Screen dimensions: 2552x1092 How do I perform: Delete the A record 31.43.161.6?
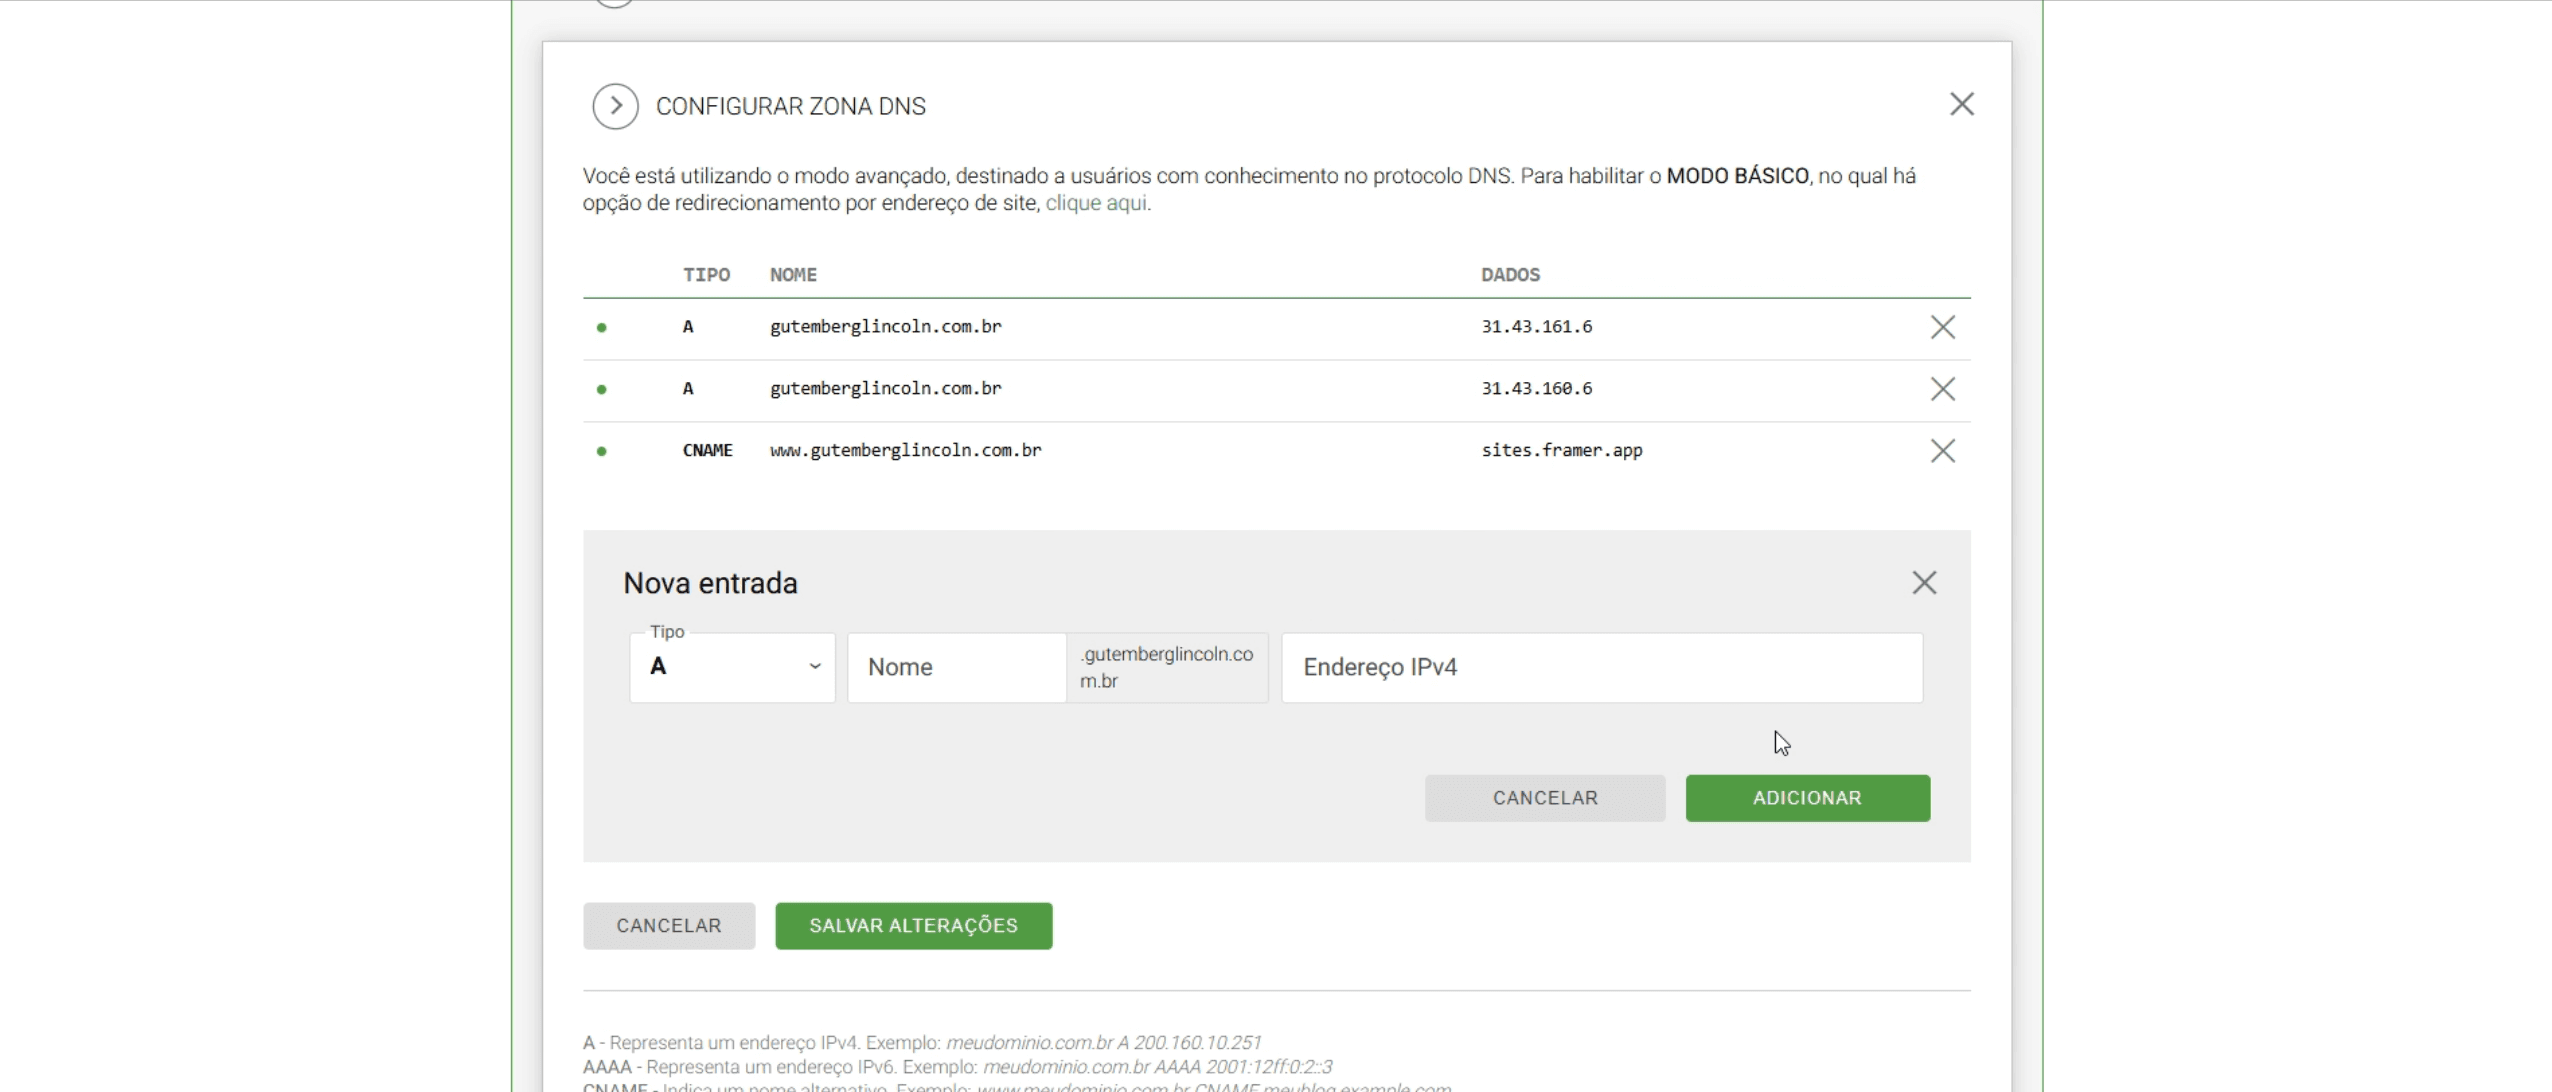pyautogui.click(x=1942, y=327)
